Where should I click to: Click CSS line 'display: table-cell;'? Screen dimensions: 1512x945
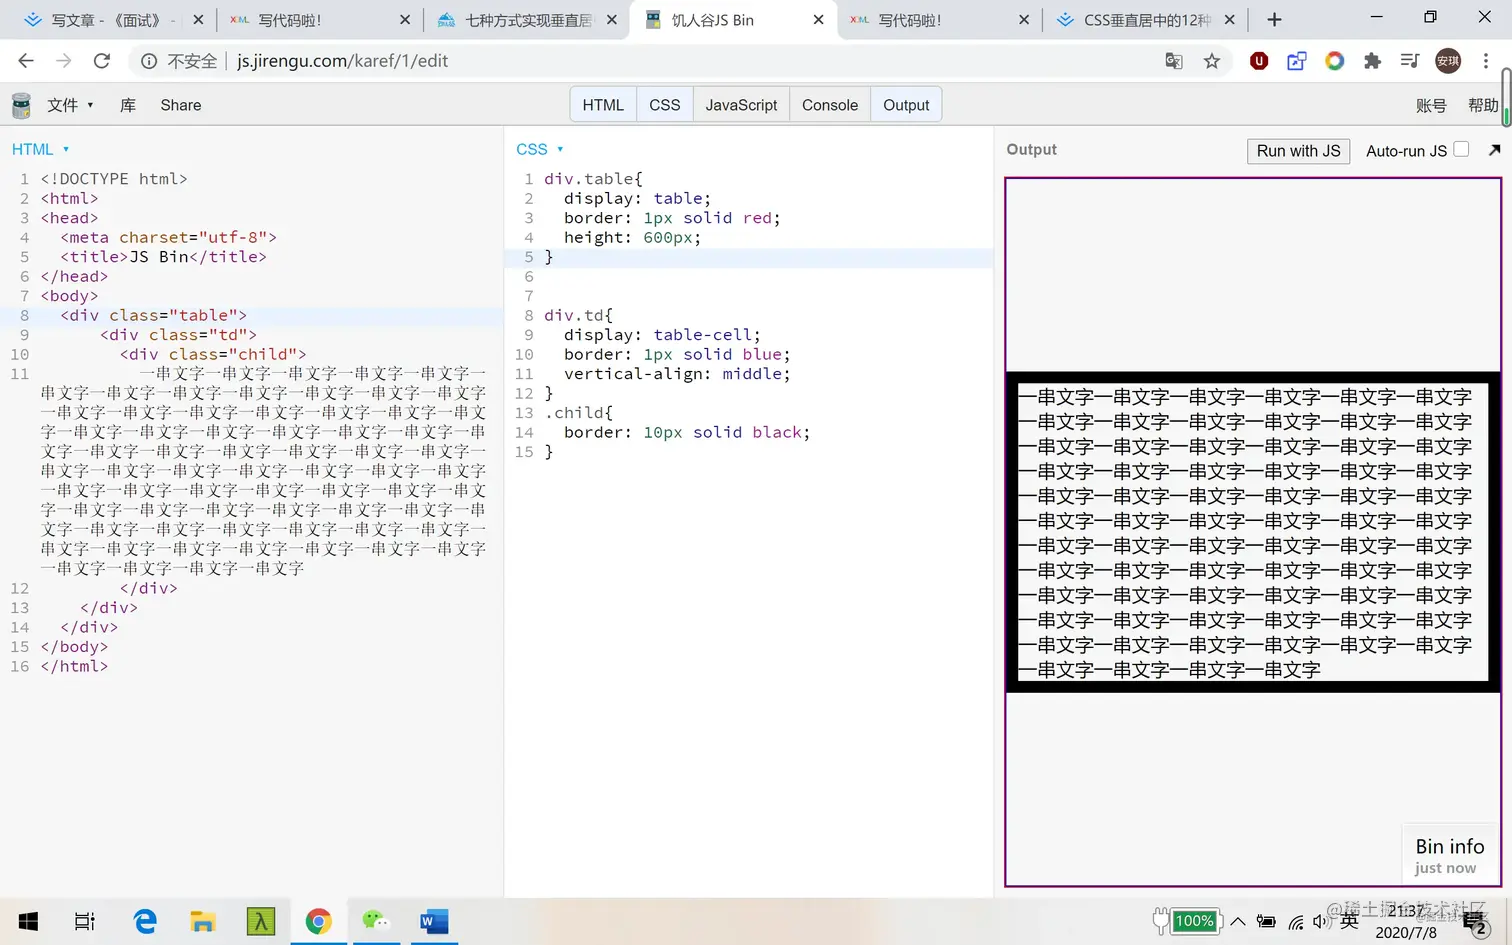[661, 335]
